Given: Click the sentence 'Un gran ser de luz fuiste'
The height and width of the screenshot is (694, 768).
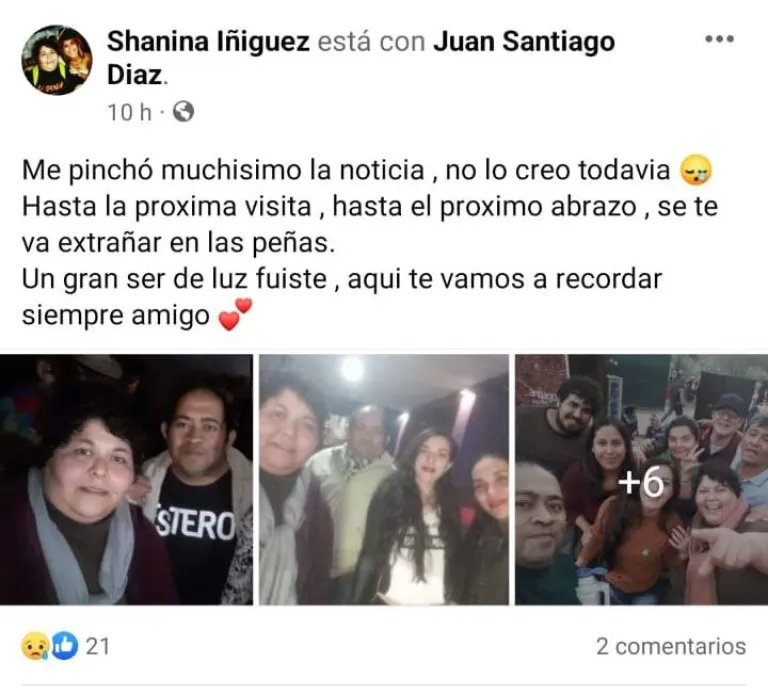Looking at the screenshot, I should 174,279.
